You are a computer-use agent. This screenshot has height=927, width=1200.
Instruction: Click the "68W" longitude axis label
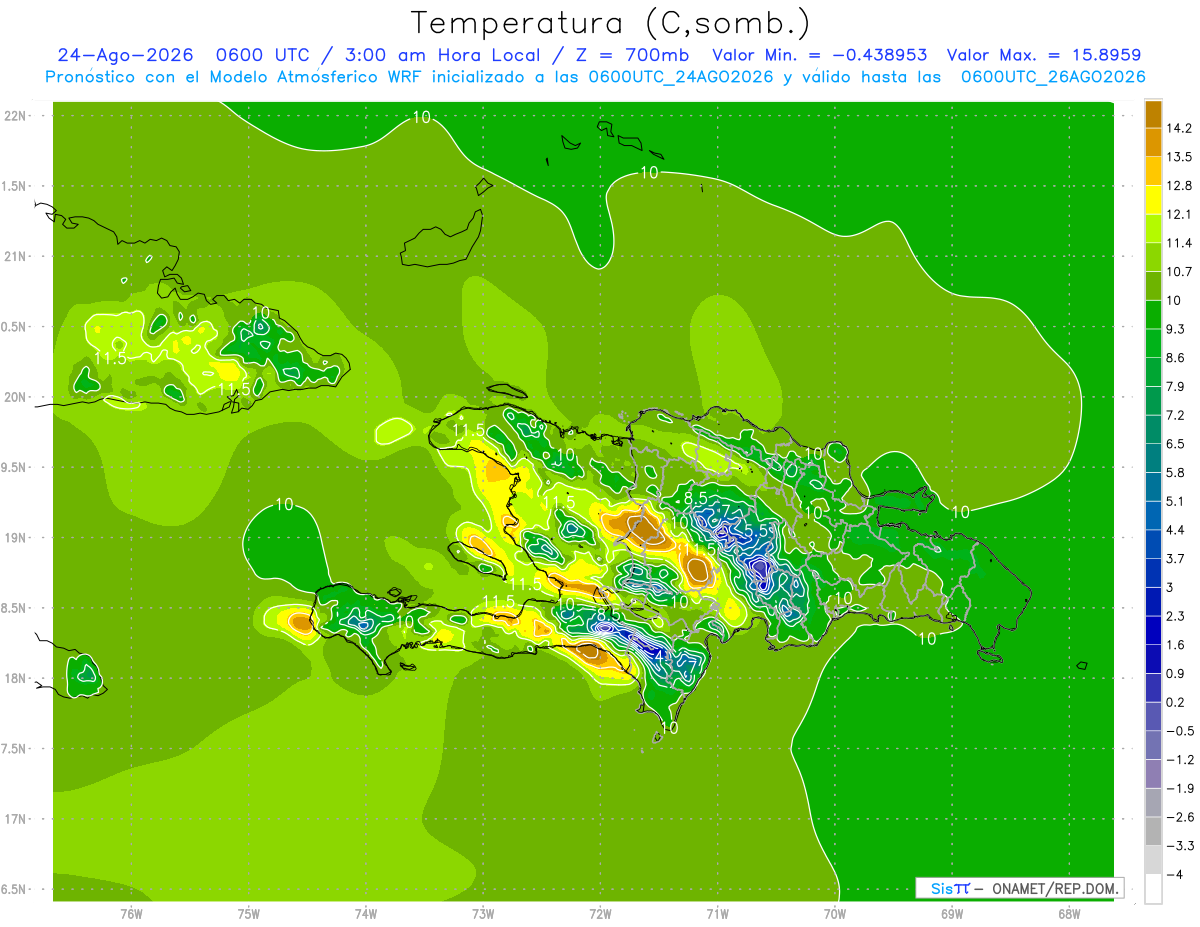1069,913
